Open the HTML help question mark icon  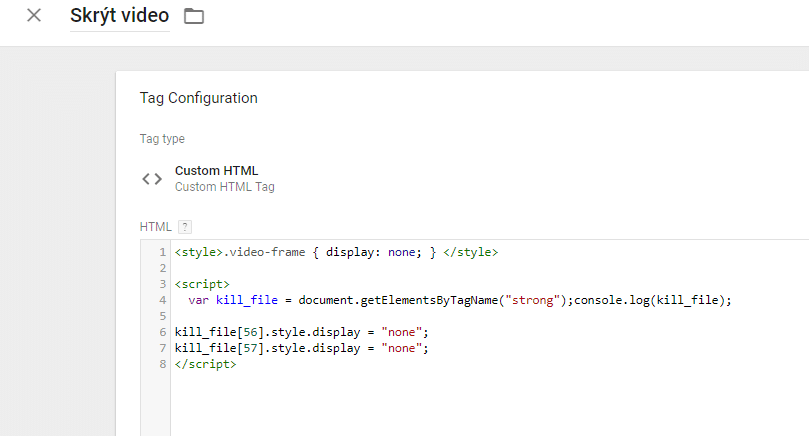[185, 227]
